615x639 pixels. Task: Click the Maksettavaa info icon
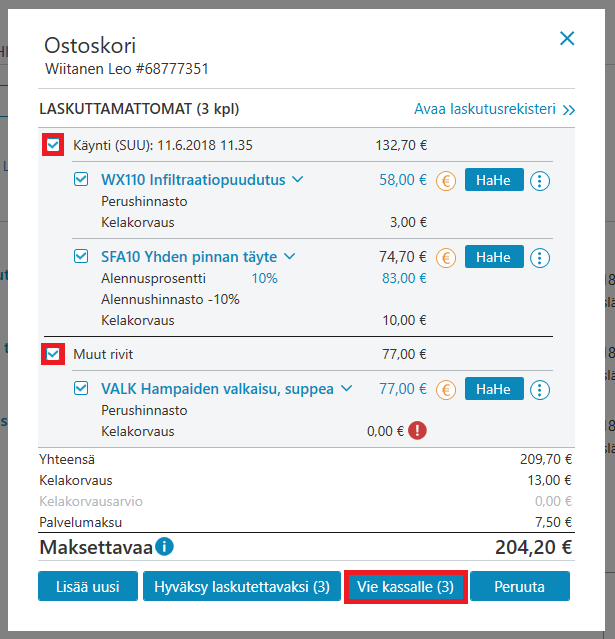[x=165, y=546]
